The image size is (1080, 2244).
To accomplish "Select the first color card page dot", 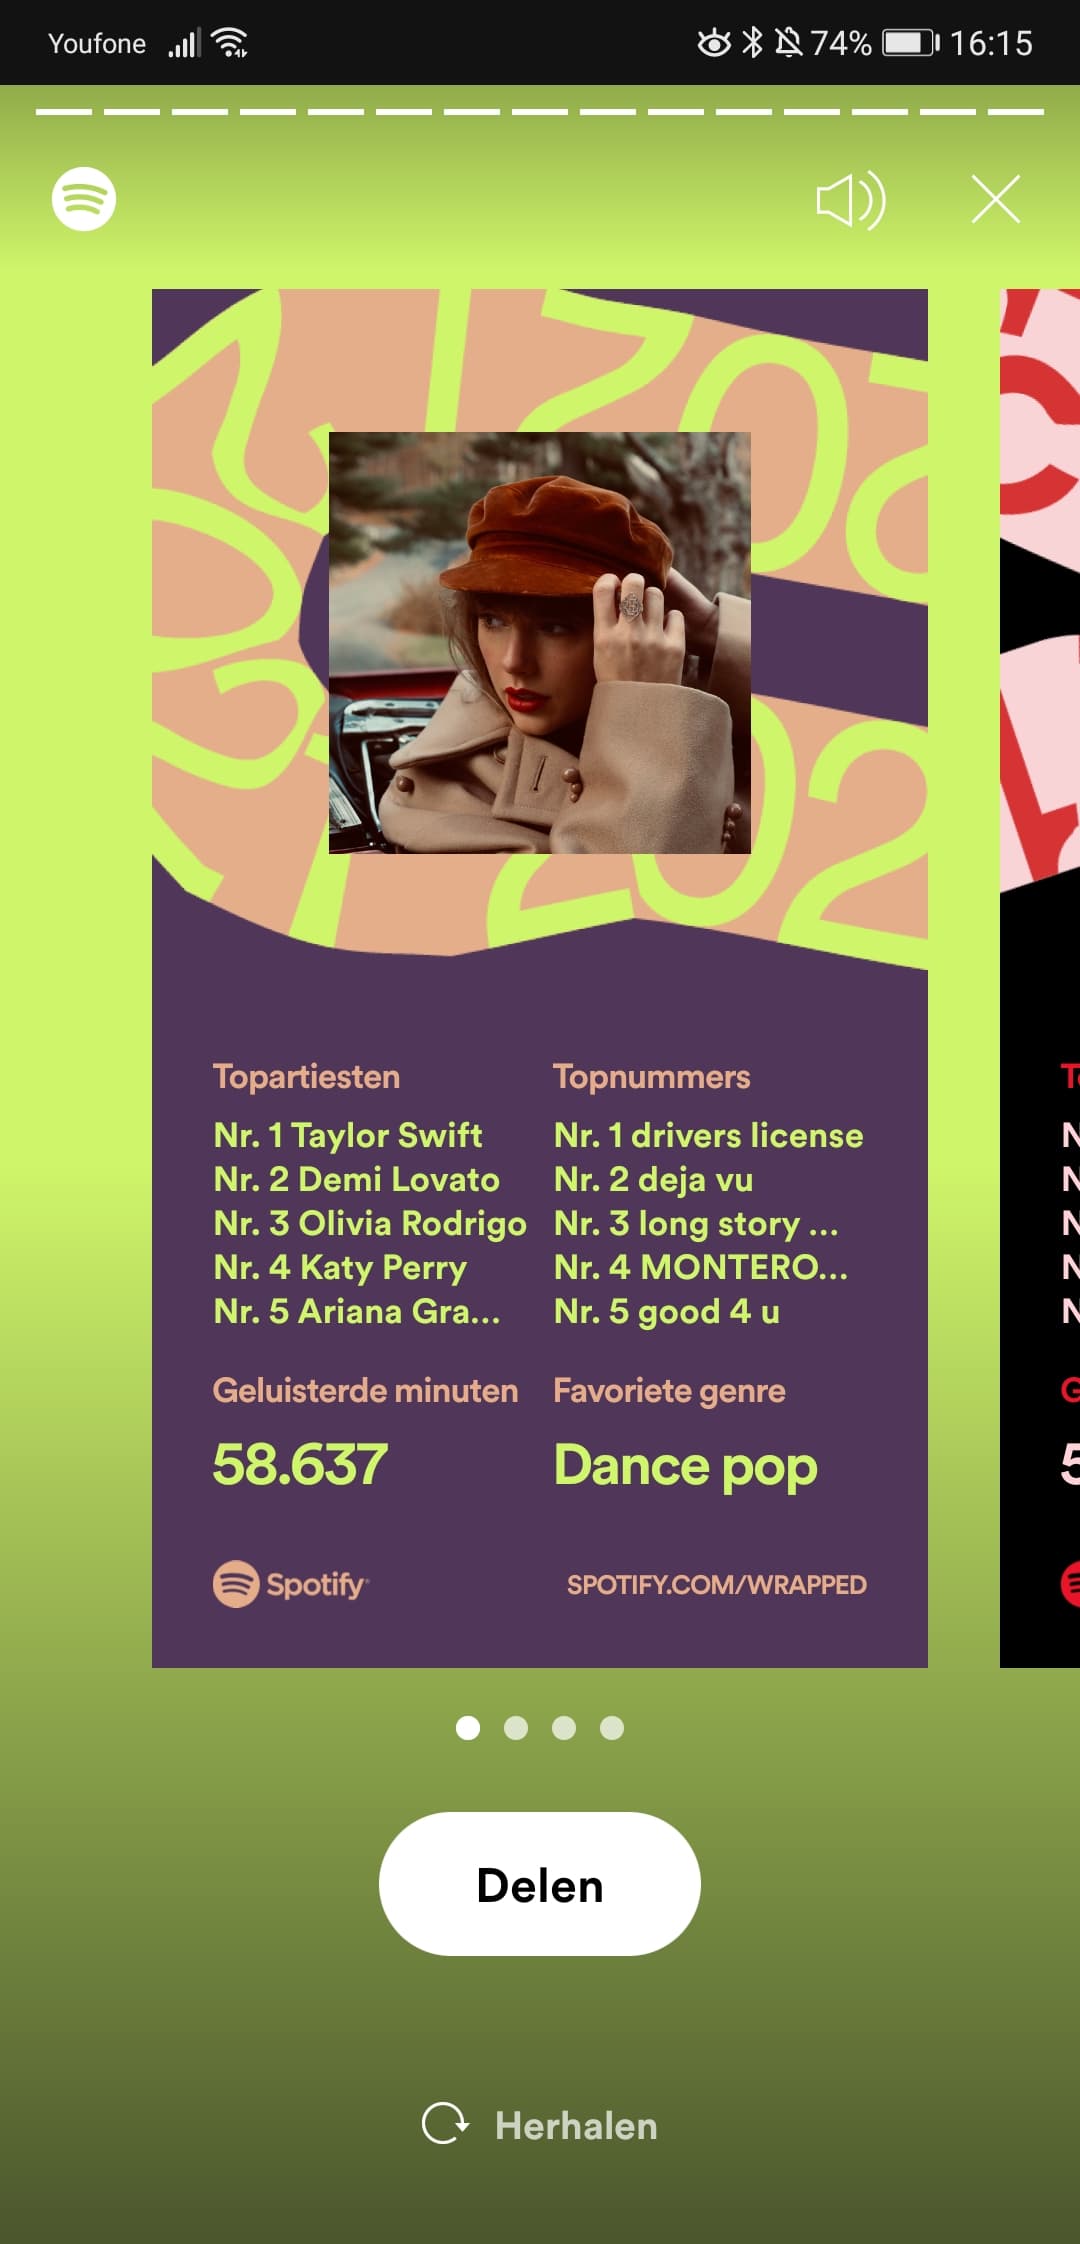I will (468, 1728).
